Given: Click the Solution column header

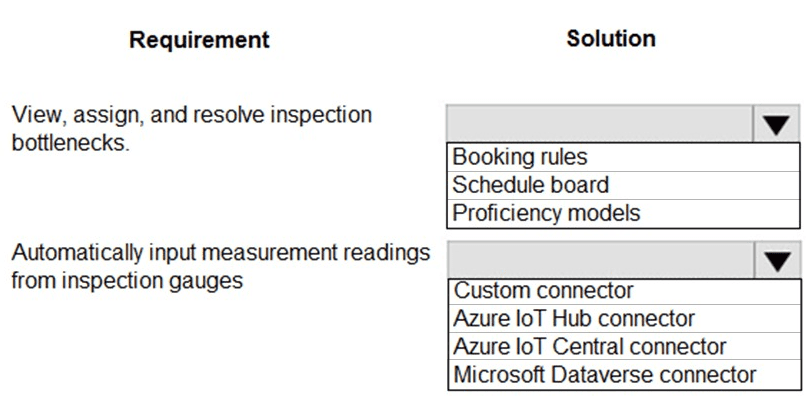Looking at the screenshot, I should 611,39.
